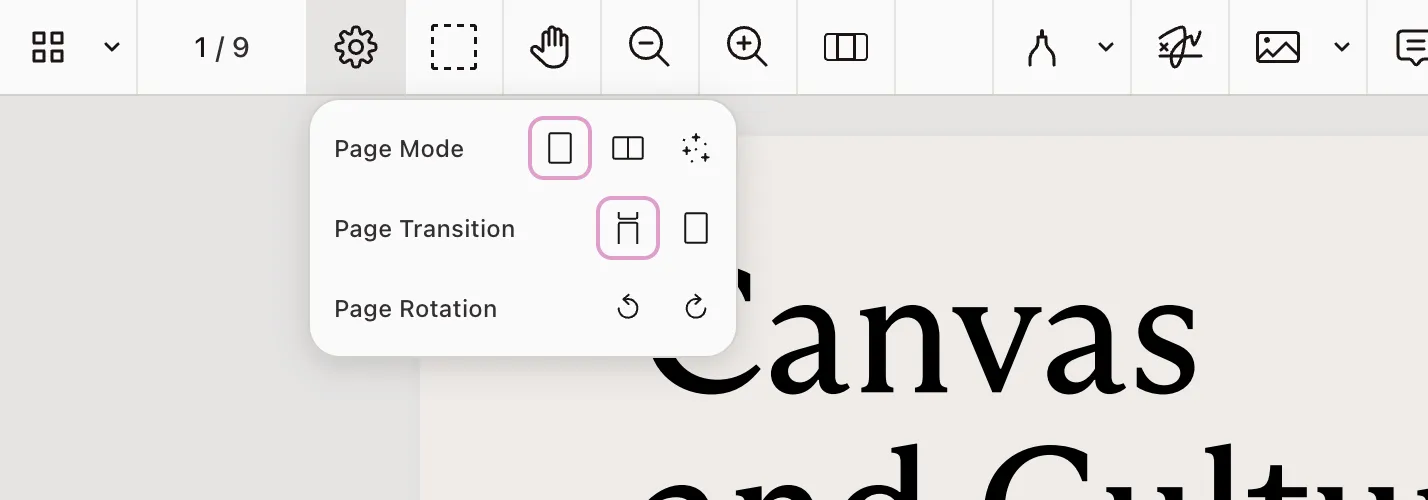This screenshot has height=500, width=1428.
Task: Select continuous page transition
Action: click(628, 228)
